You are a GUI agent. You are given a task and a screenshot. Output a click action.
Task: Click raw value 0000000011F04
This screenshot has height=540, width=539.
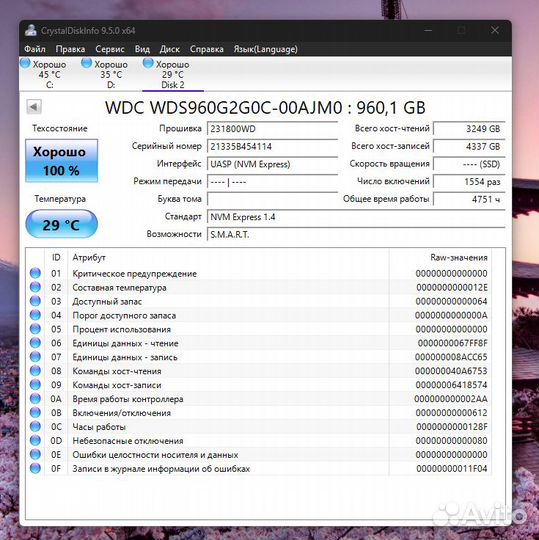coord(452,469)
